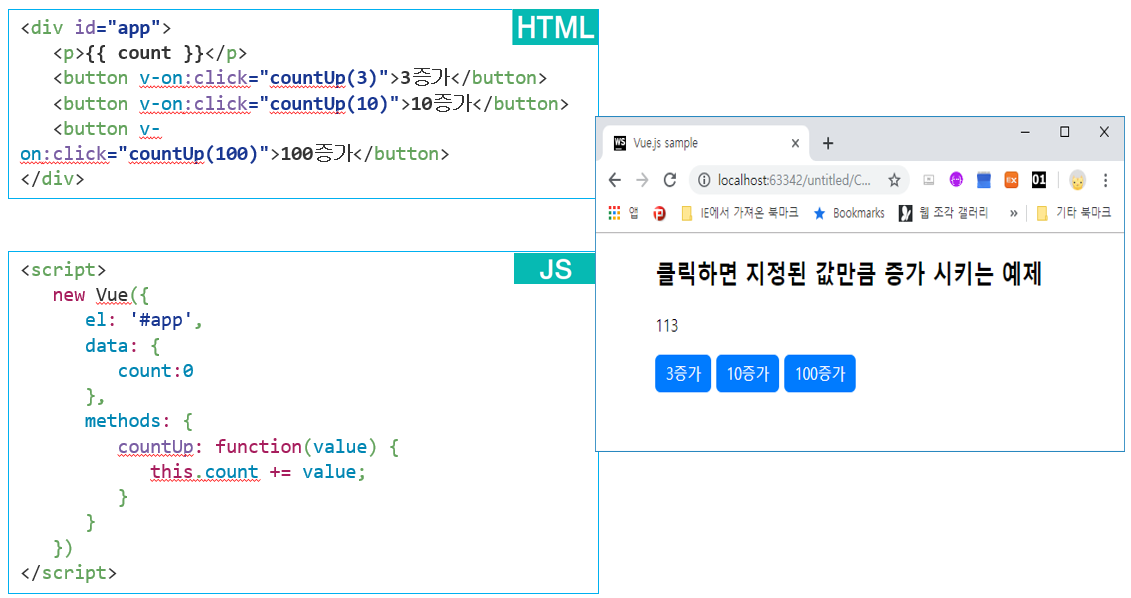Close the Chrome window

click(1104, 132)
